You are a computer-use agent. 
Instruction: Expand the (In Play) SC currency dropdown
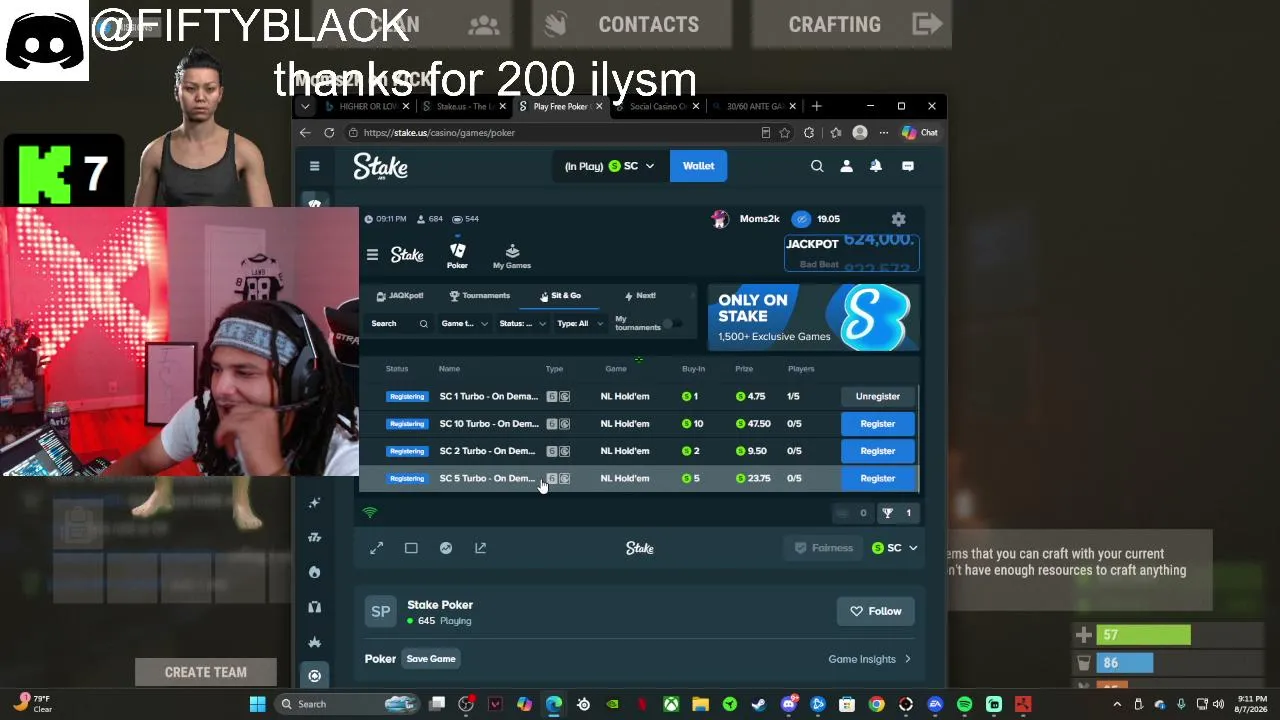[609, 166]
